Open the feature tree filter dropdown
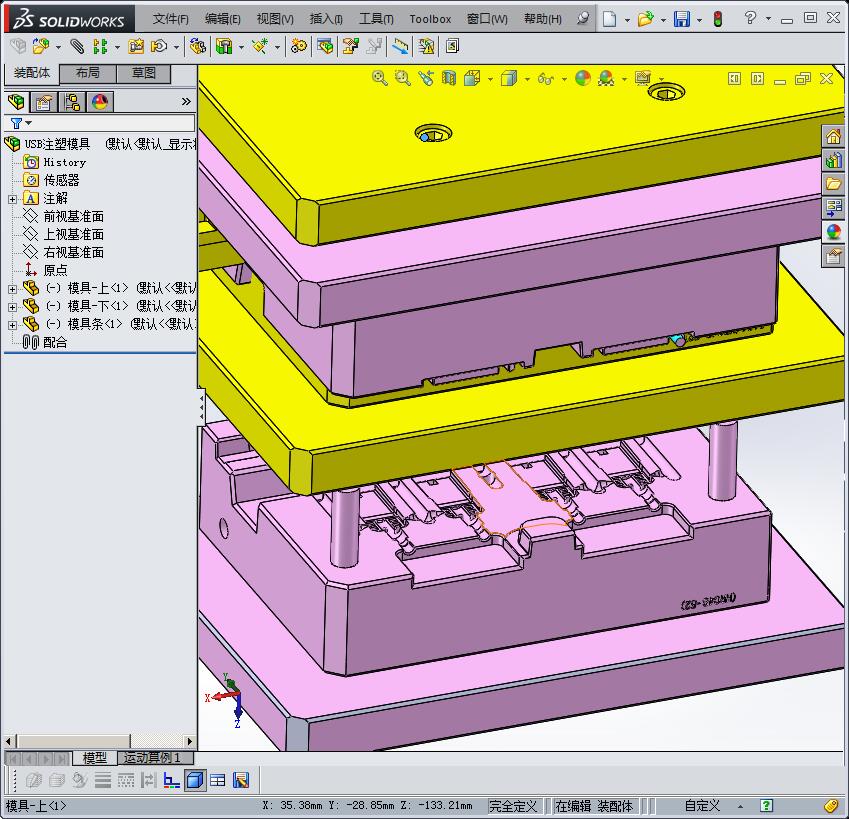Image resolution: width=849 pixels, height=819 pixels. tap(20, 123)
